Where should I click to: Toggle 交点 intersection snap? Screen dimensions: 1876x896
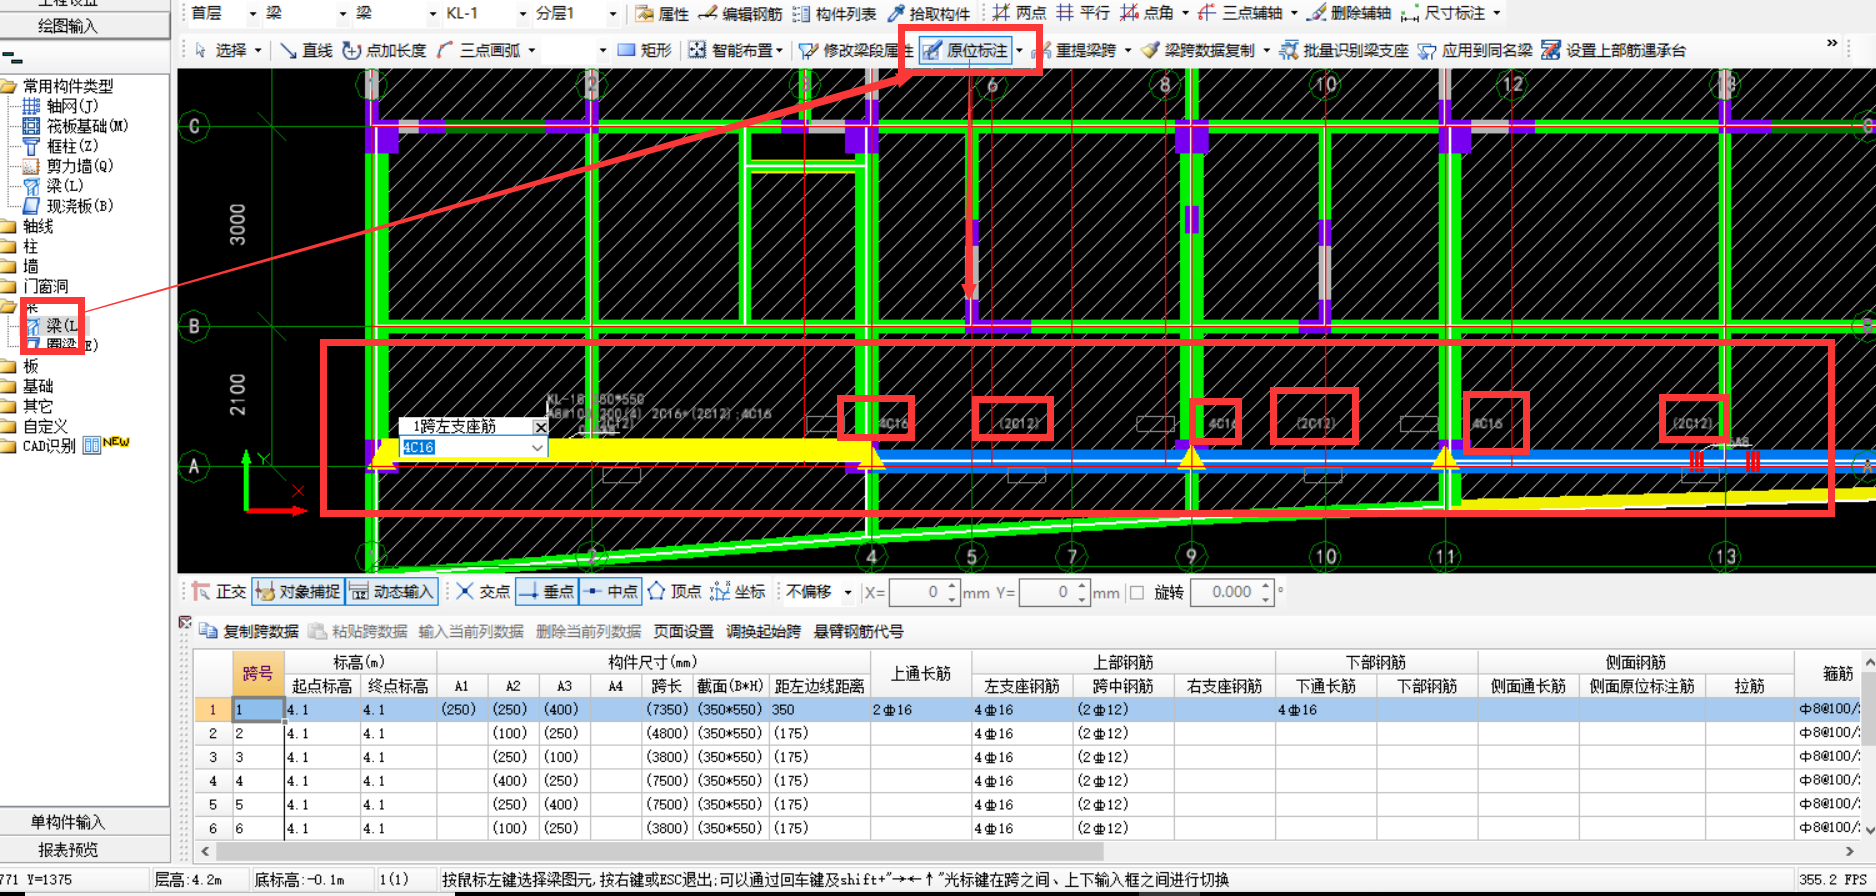483,592
